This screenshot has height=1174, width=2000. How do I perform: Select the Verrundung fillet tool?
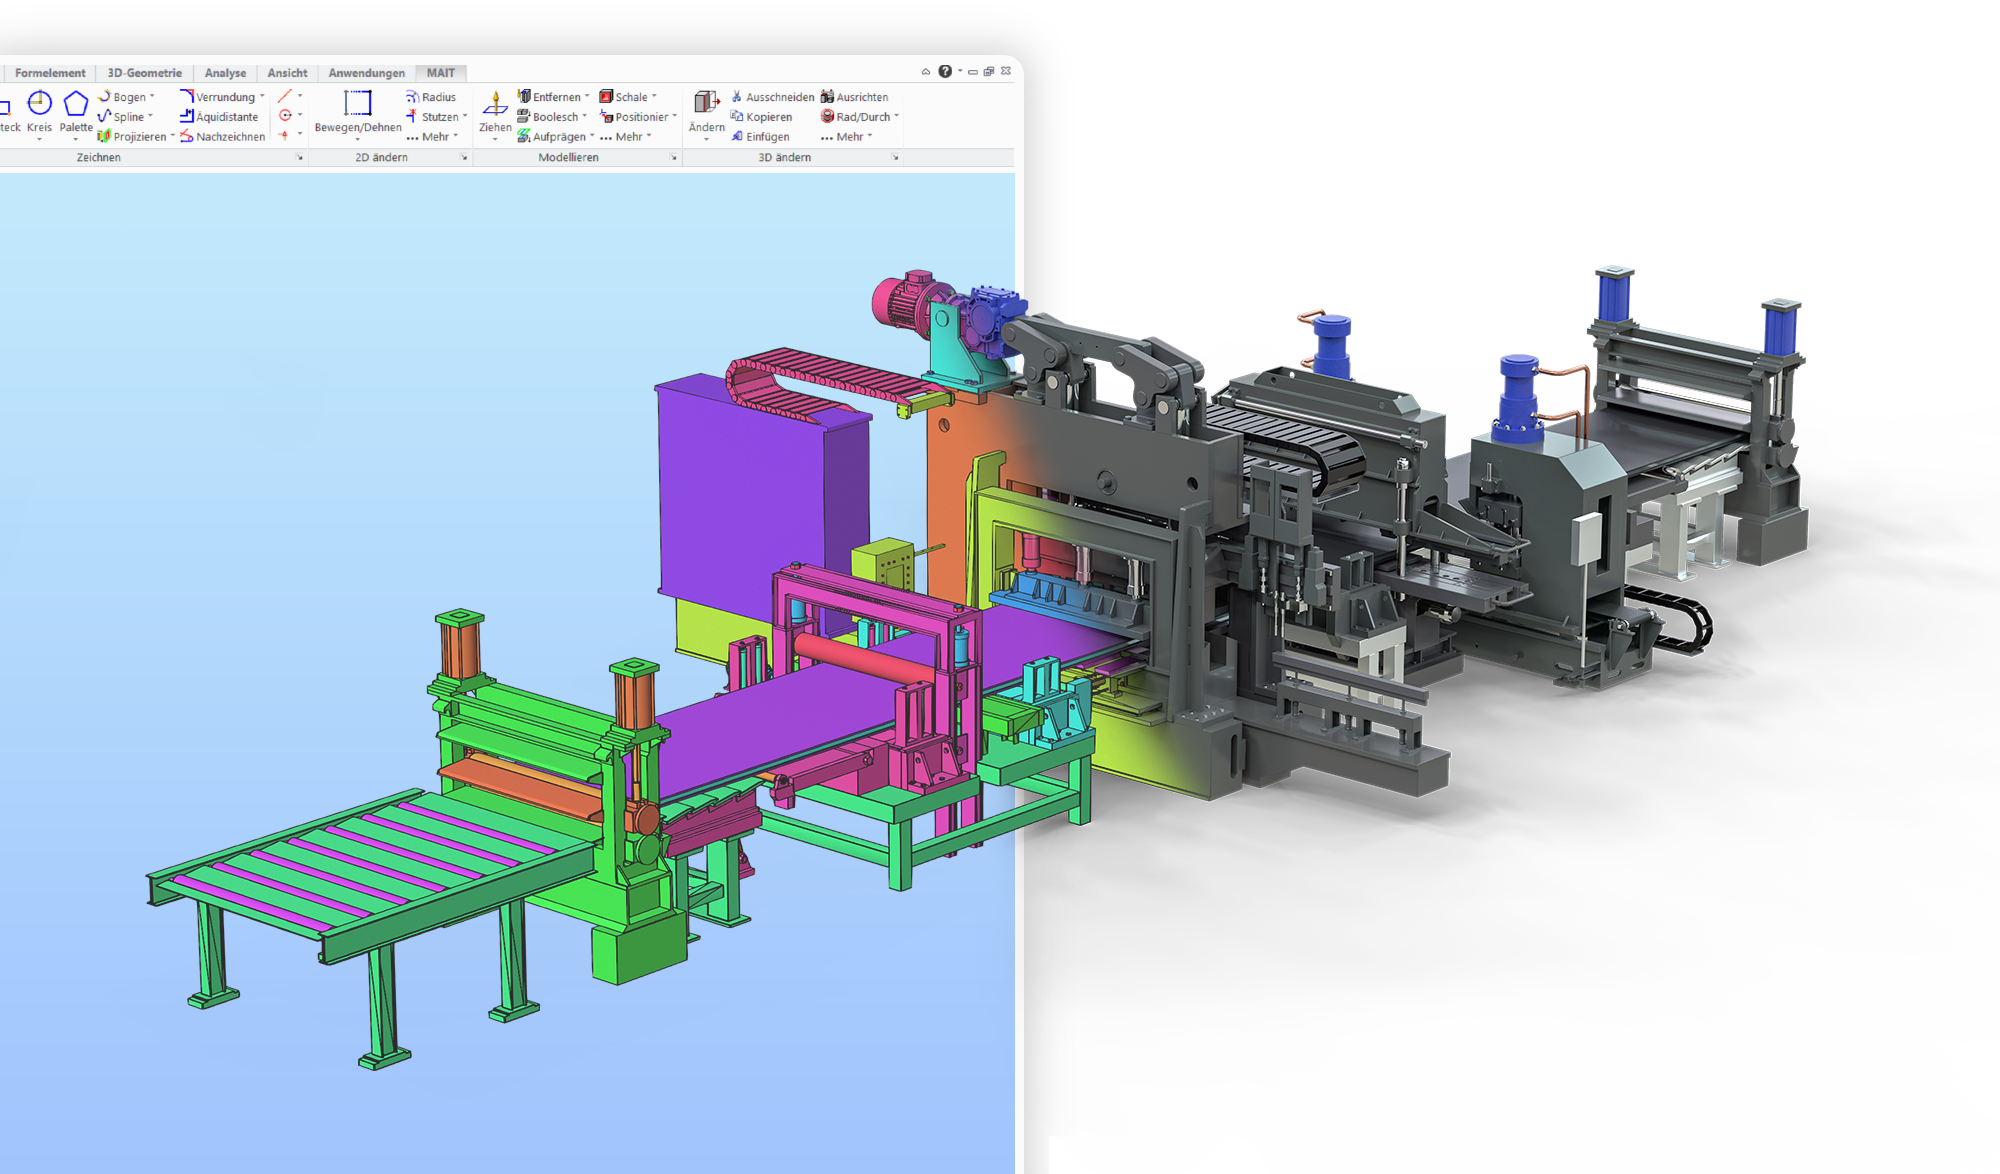222,97
